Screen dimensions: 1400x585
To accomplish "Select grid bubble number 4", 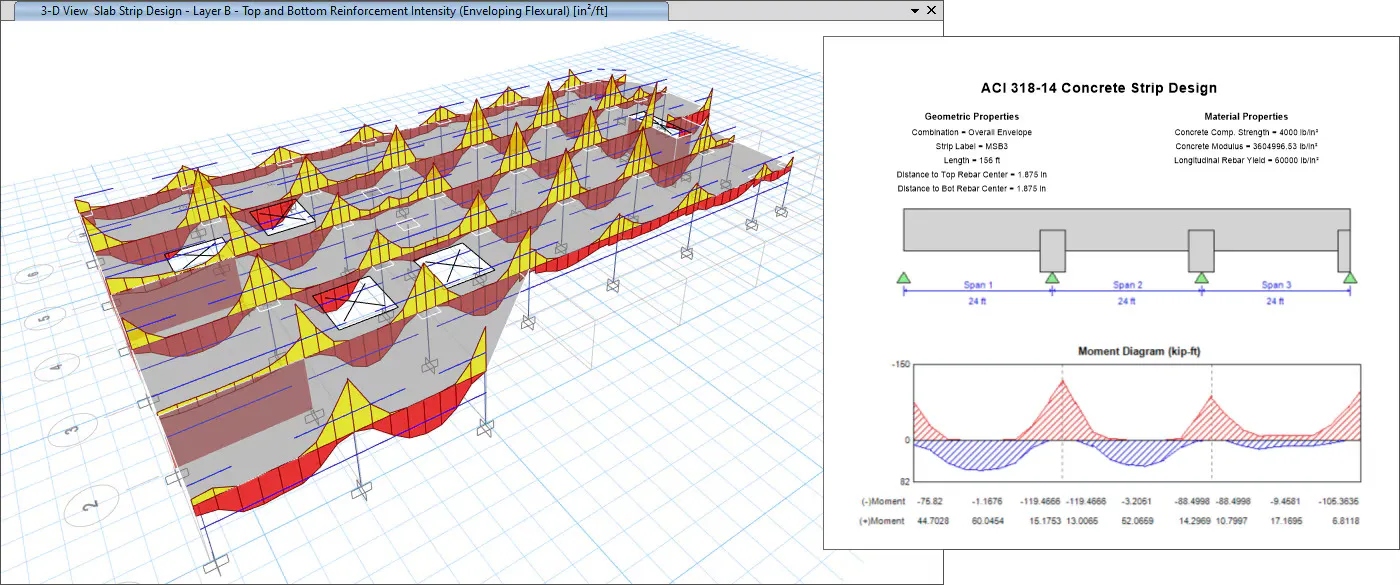I will 57,368.
